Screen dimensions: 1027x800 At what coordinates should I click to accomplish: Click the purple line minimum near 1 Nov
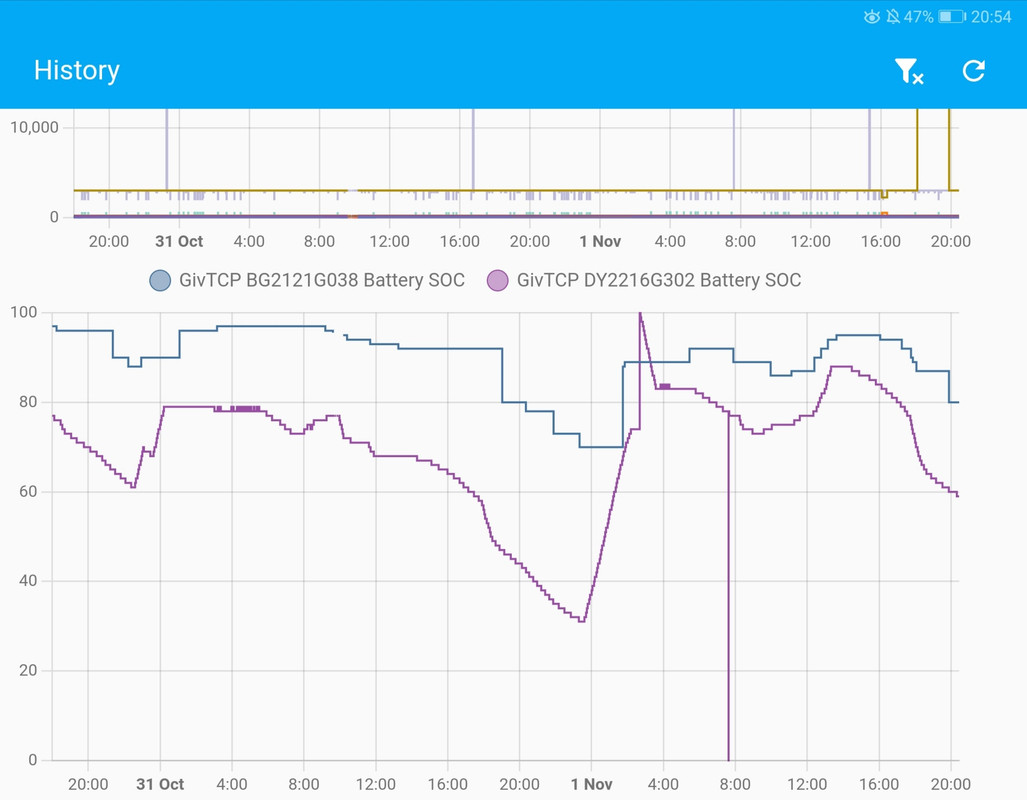pos(582,620)
